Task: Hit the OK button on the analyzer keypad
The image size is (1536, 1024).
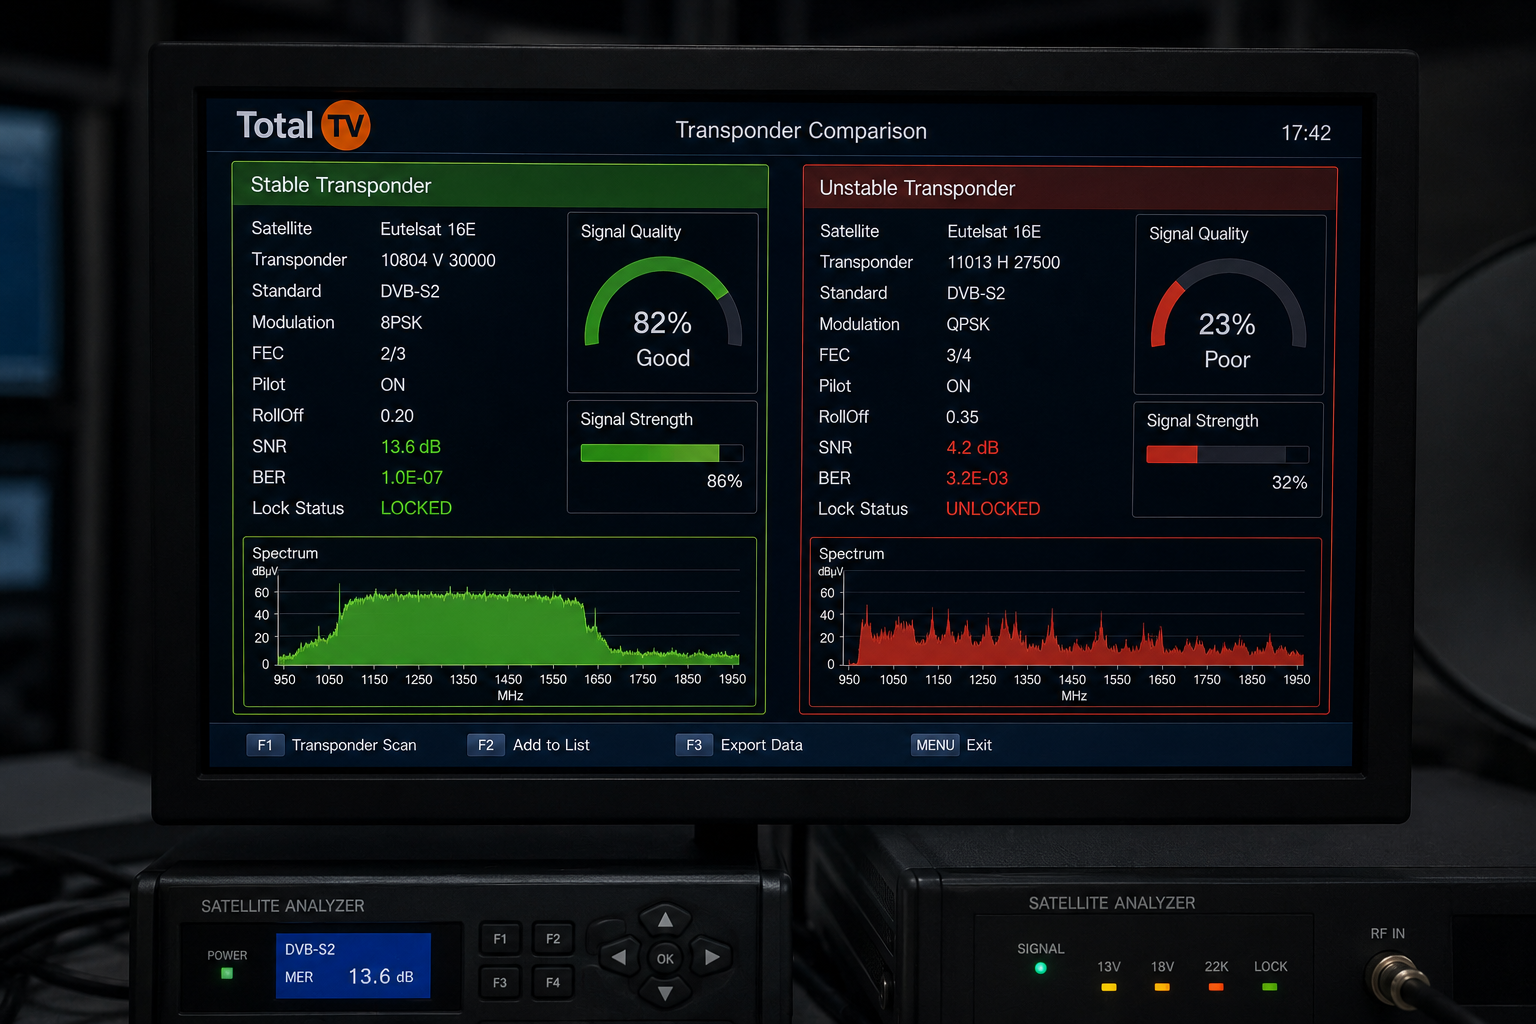Action: coord(665,958)
